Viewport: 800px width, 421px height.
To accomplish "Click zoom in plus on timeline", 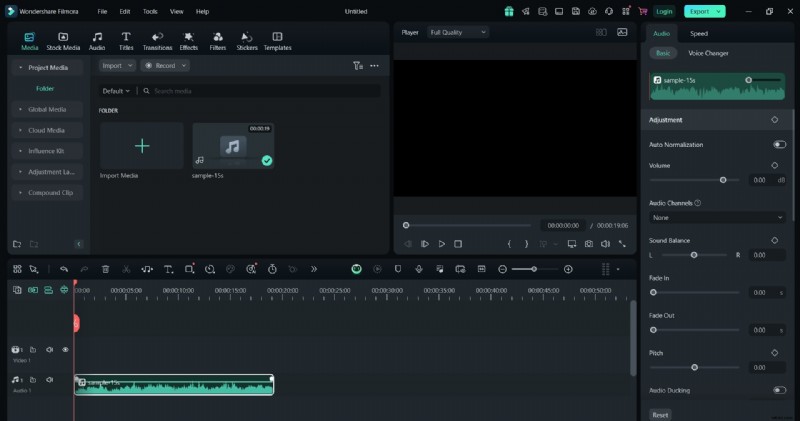I will click(568, 269).
